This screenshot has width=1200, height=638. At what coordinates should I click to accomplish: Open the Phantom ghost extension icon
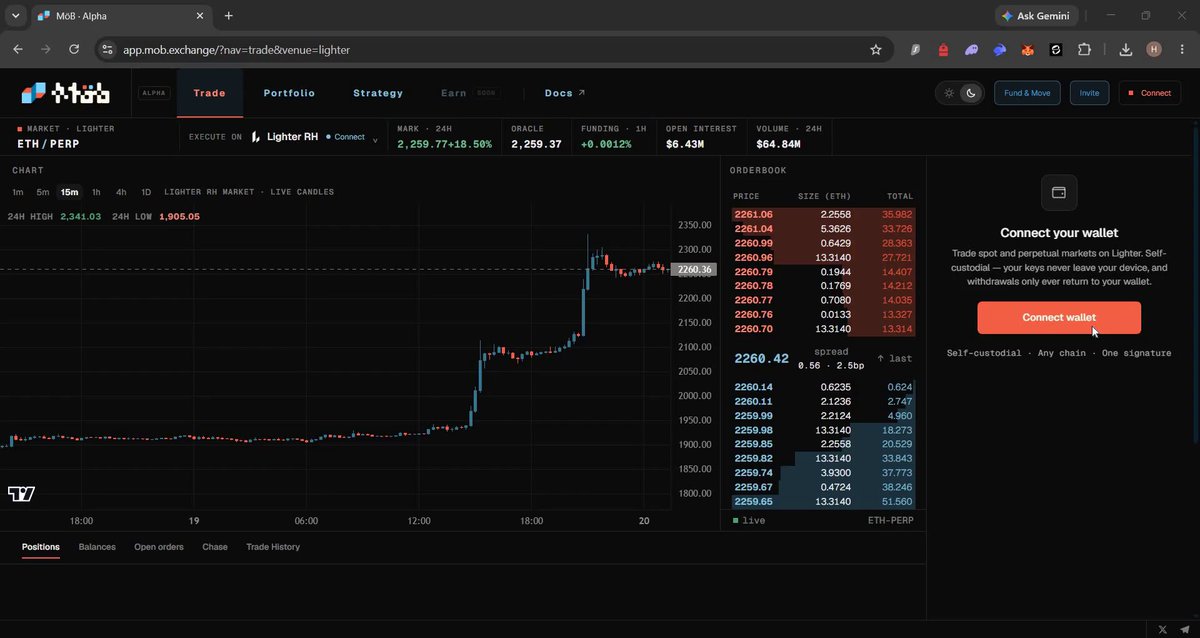[x=971, y=49]
